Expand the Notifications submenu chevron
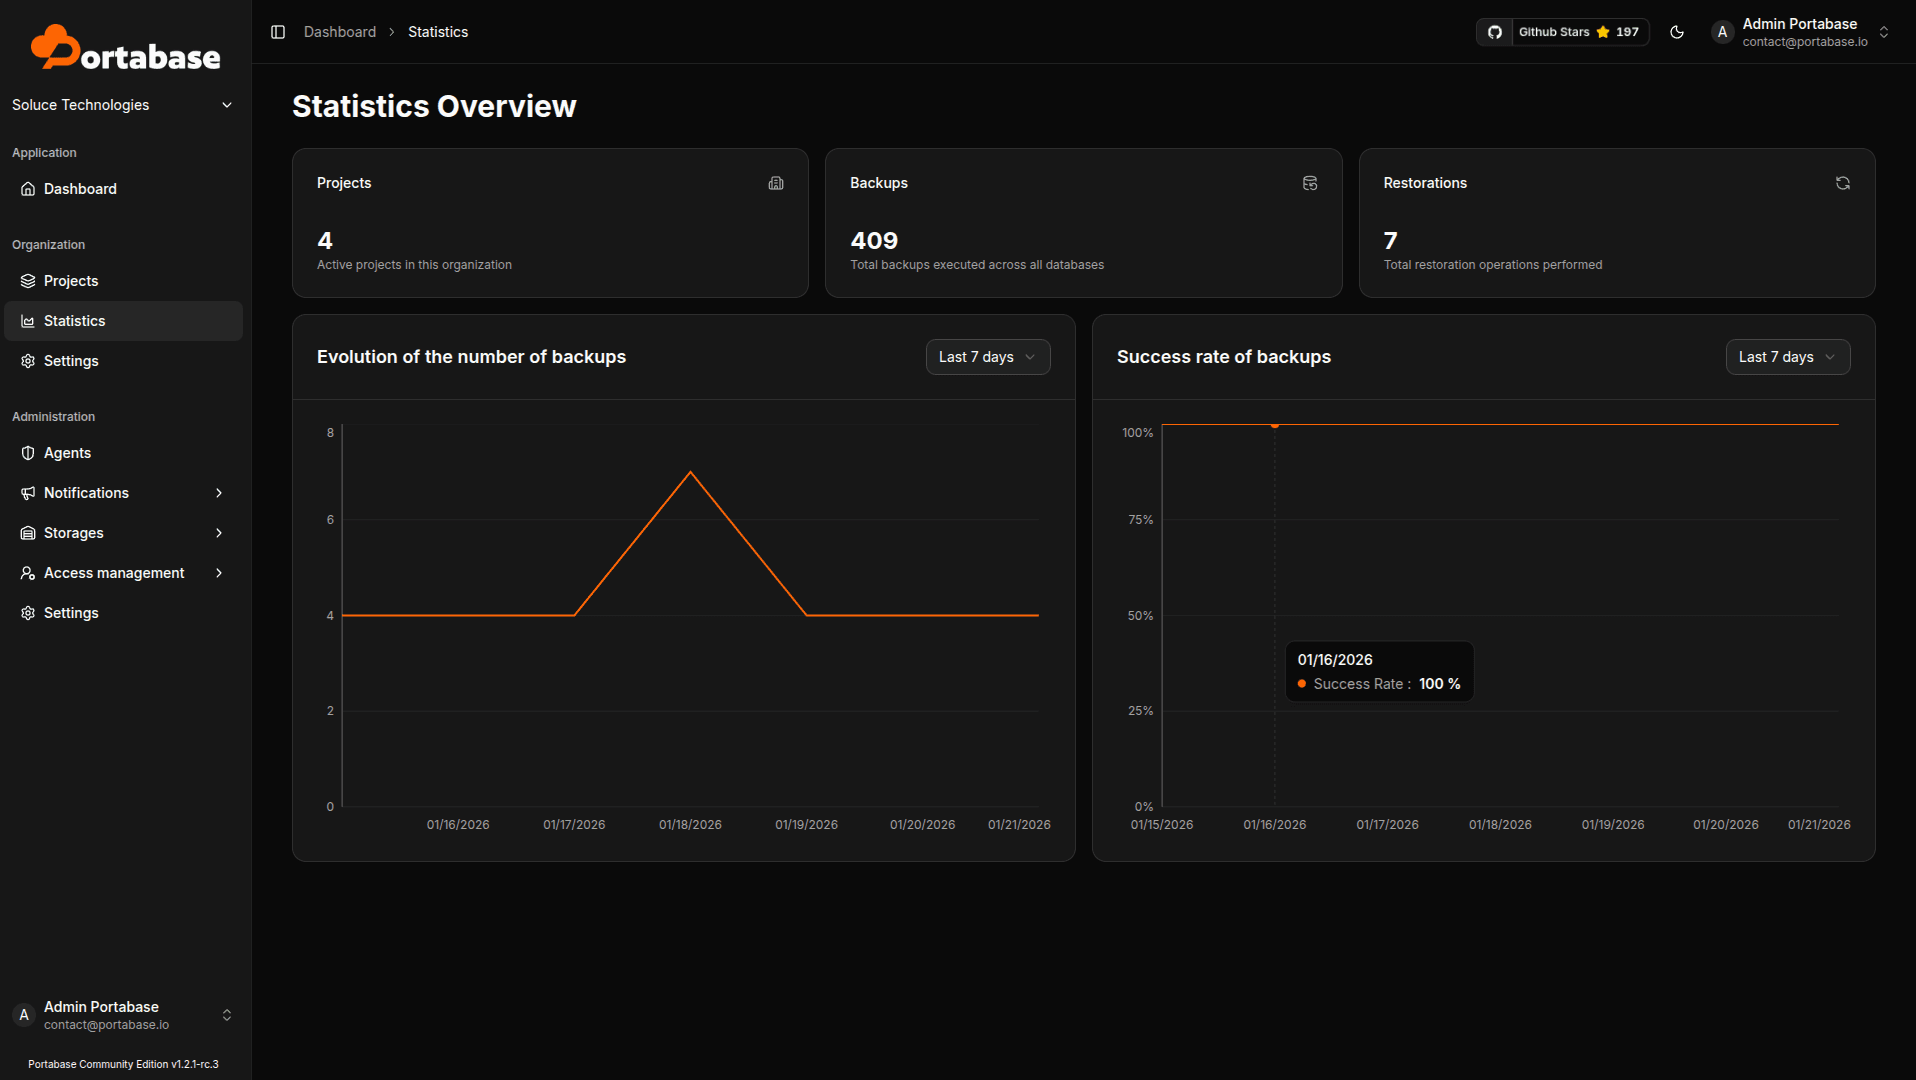 [x=219, y=493]
